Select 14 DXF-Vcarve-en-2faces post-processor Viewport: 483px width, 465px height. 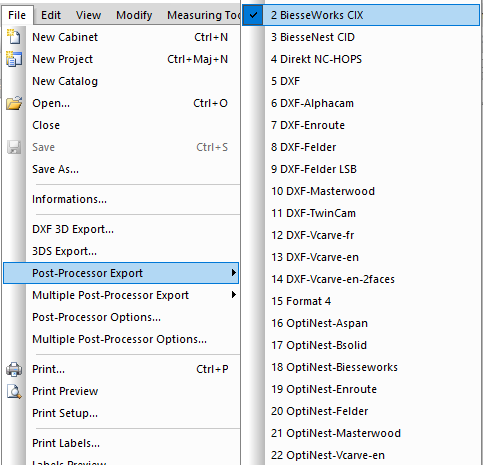pos(361,279)
